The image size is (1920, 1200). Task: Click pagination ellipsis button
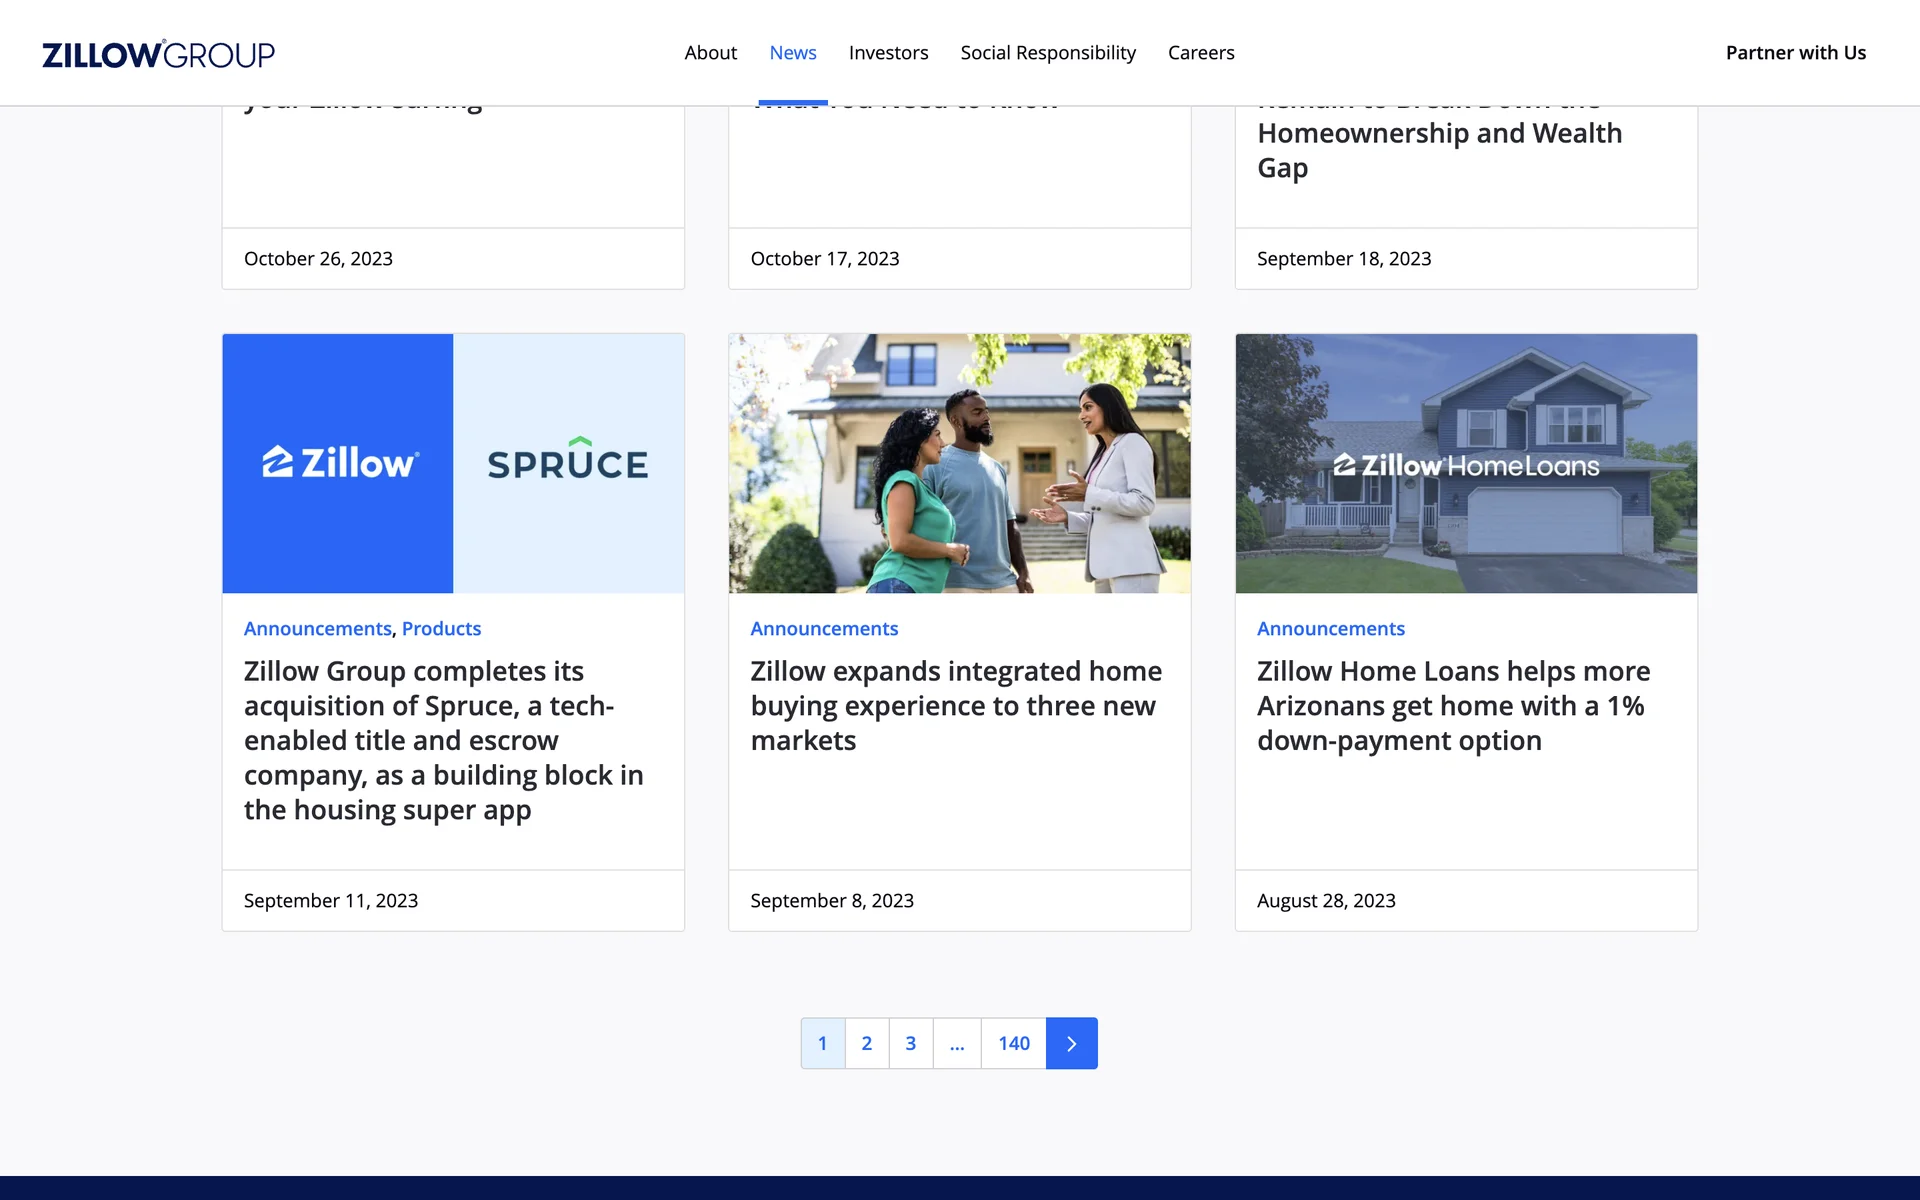[957, 1043]
